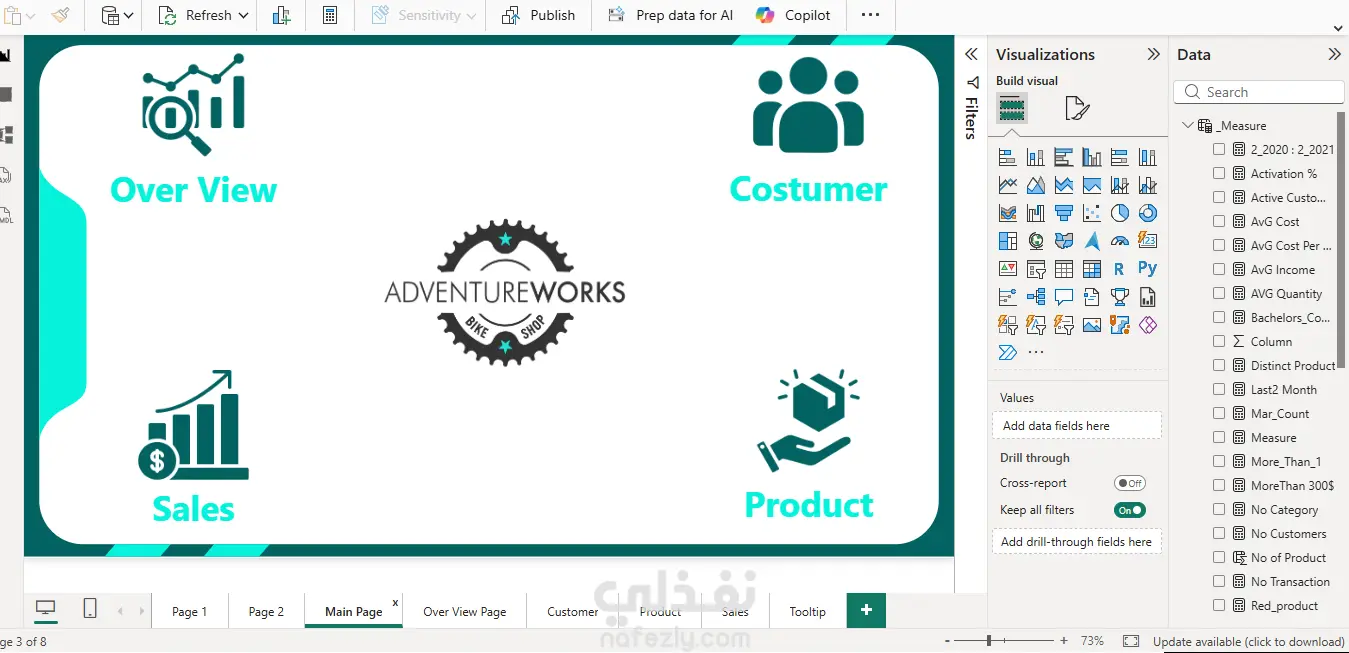Click the zoom slider handle
The width and height of the screenshot is (1349, 653).
click(989, 640)
